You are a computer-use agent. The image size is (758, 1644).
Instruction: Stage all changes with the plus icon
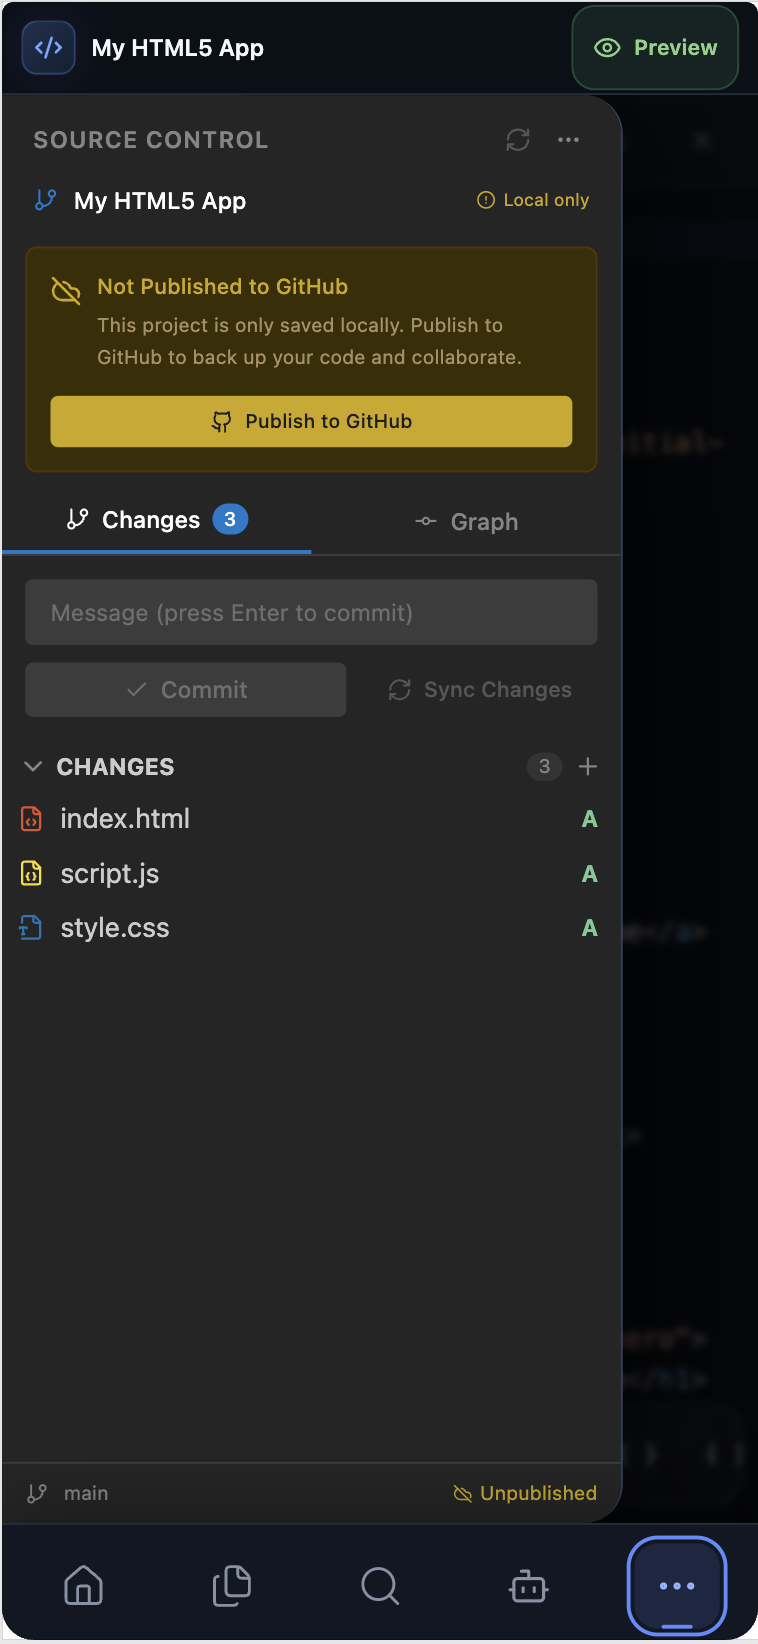click(588, 767)
